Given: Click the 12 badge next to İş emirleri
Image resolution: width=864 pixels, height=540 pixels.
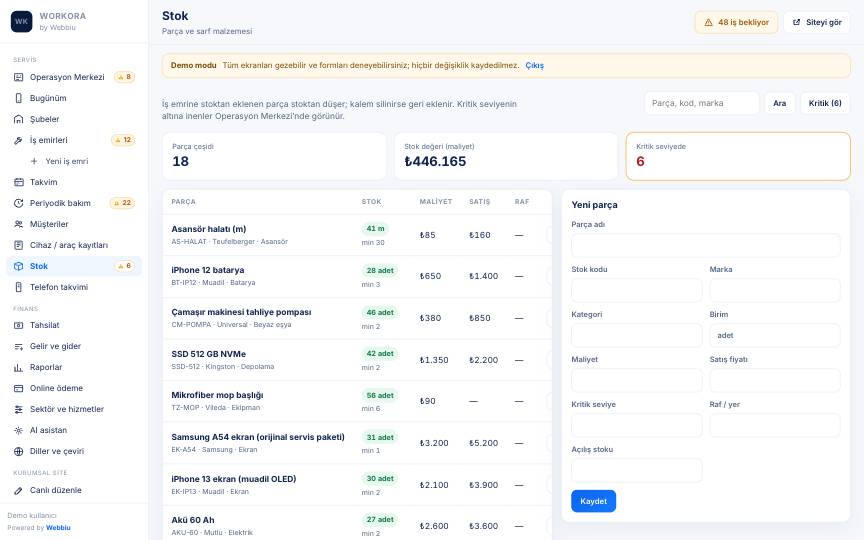Looking at the screenshot, I should (x=123, y=140).
